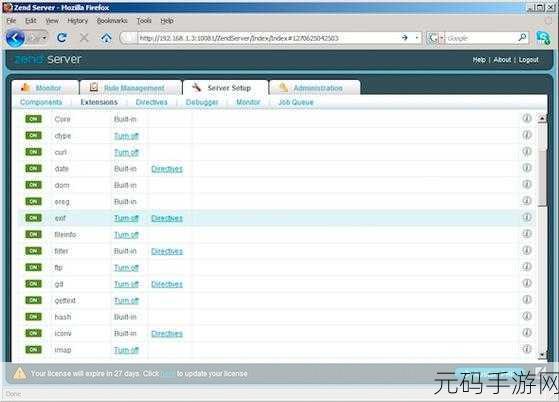The height and width of the screenshot is (402, 559).
Task: Open the File menu
Action: [11, 21]
